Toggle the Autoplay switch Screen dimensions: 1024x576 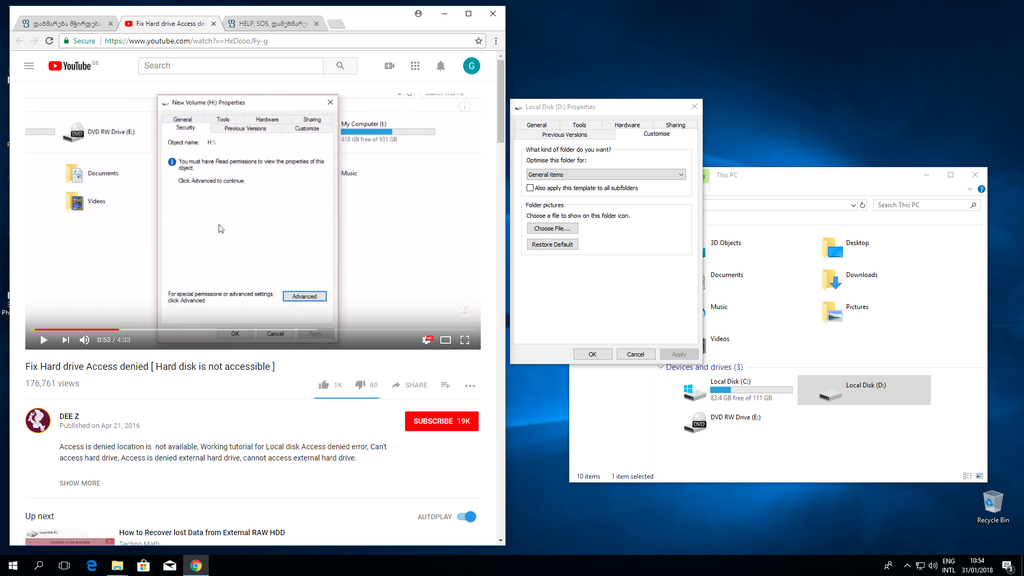point(467,517)
